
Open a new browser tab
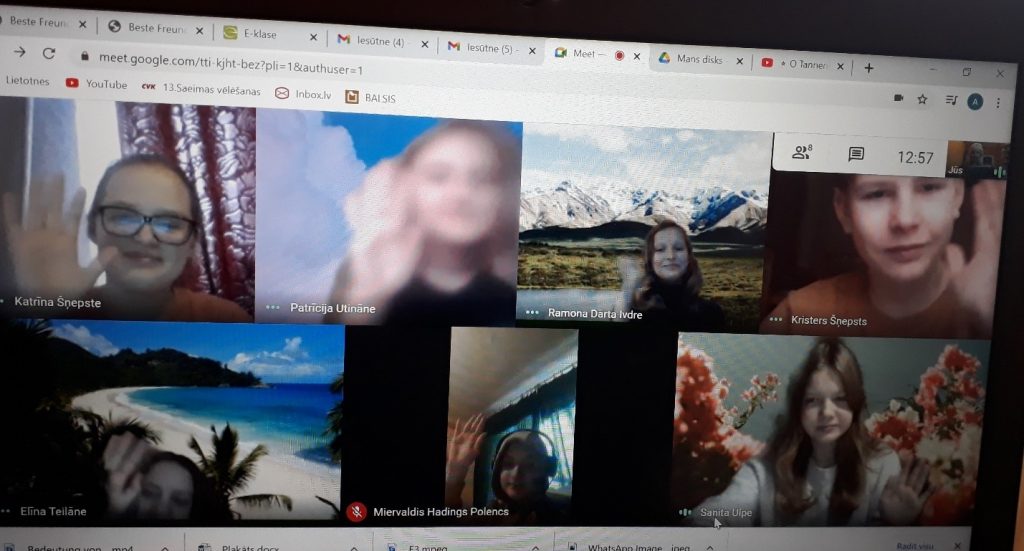(869, 67)
